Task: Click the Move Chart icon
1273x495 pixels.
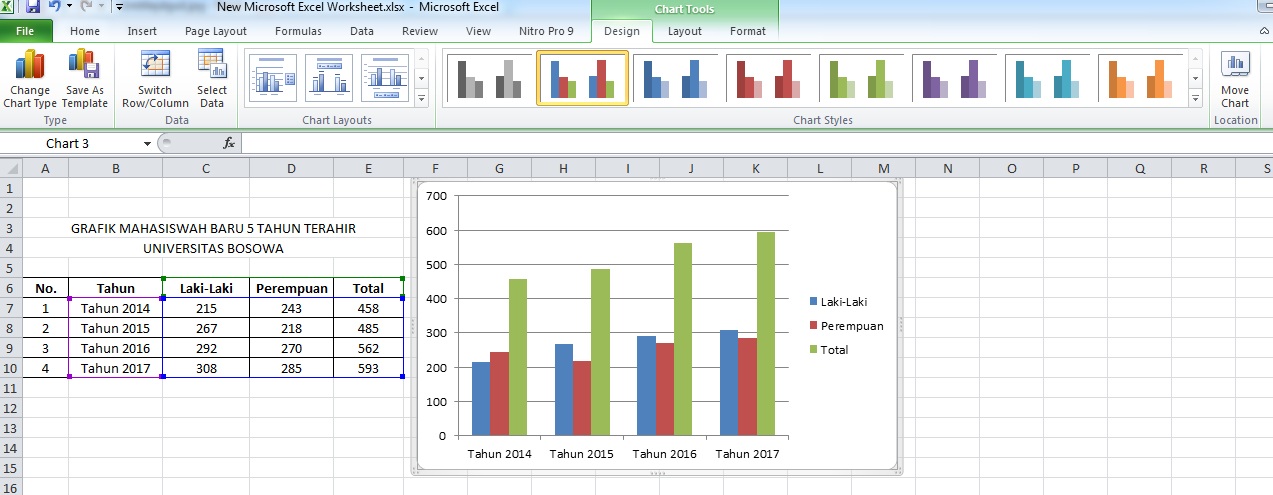Action: [1235, 80]
